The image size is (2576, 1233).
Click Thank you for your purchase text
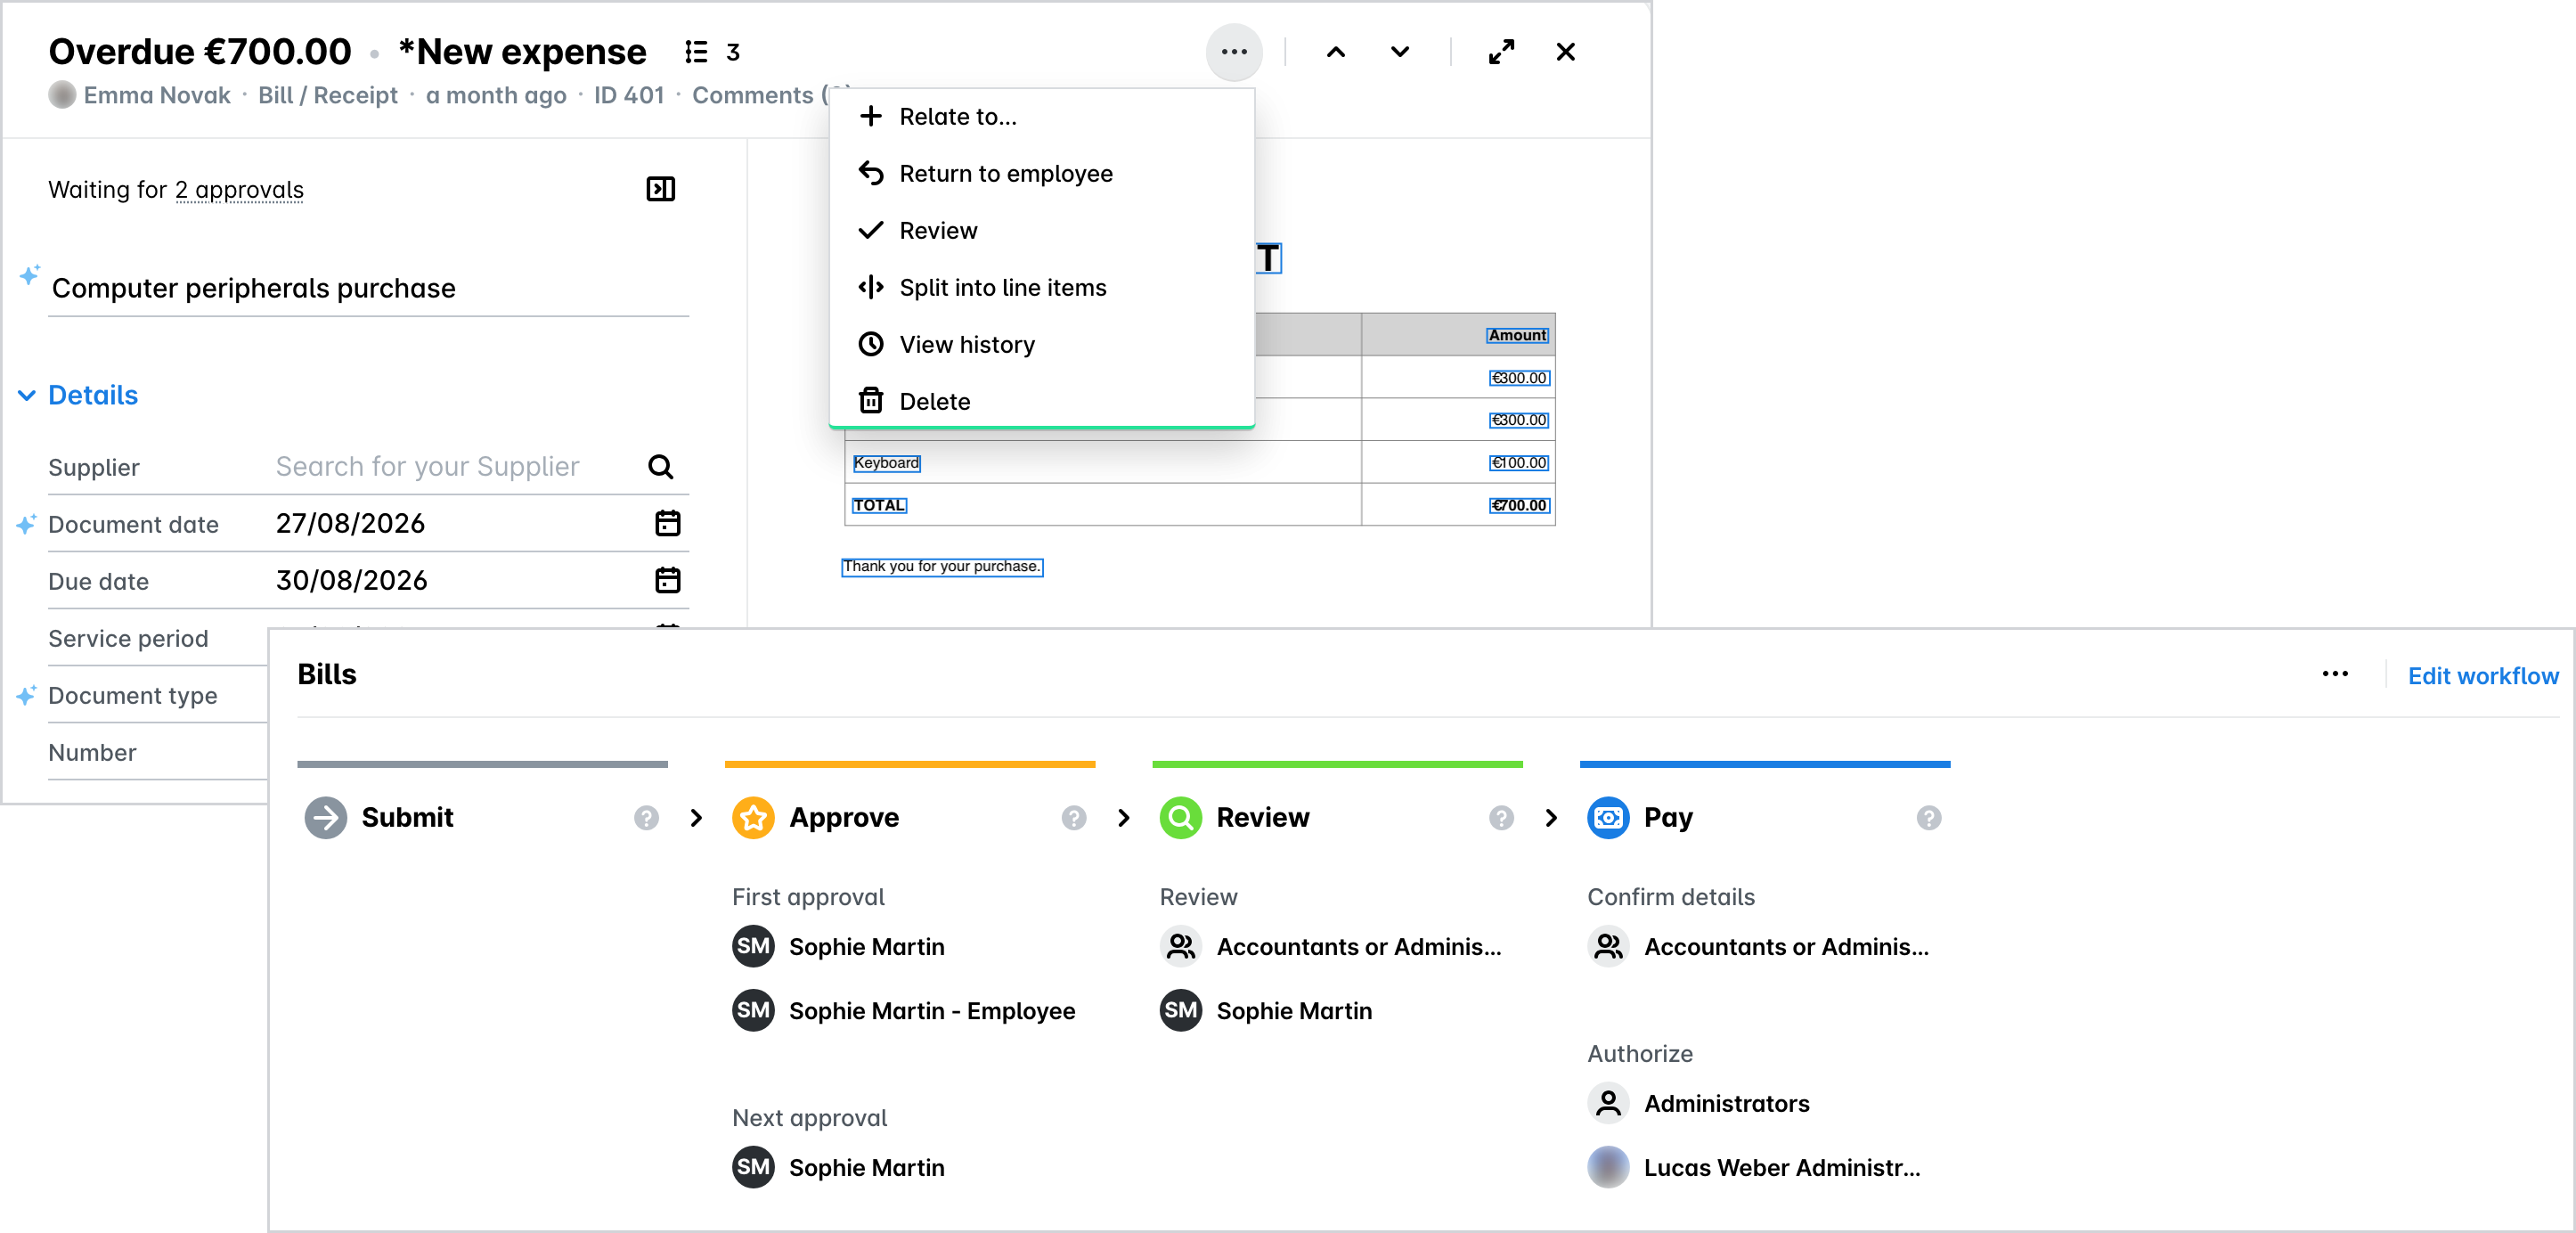[942, 567]
